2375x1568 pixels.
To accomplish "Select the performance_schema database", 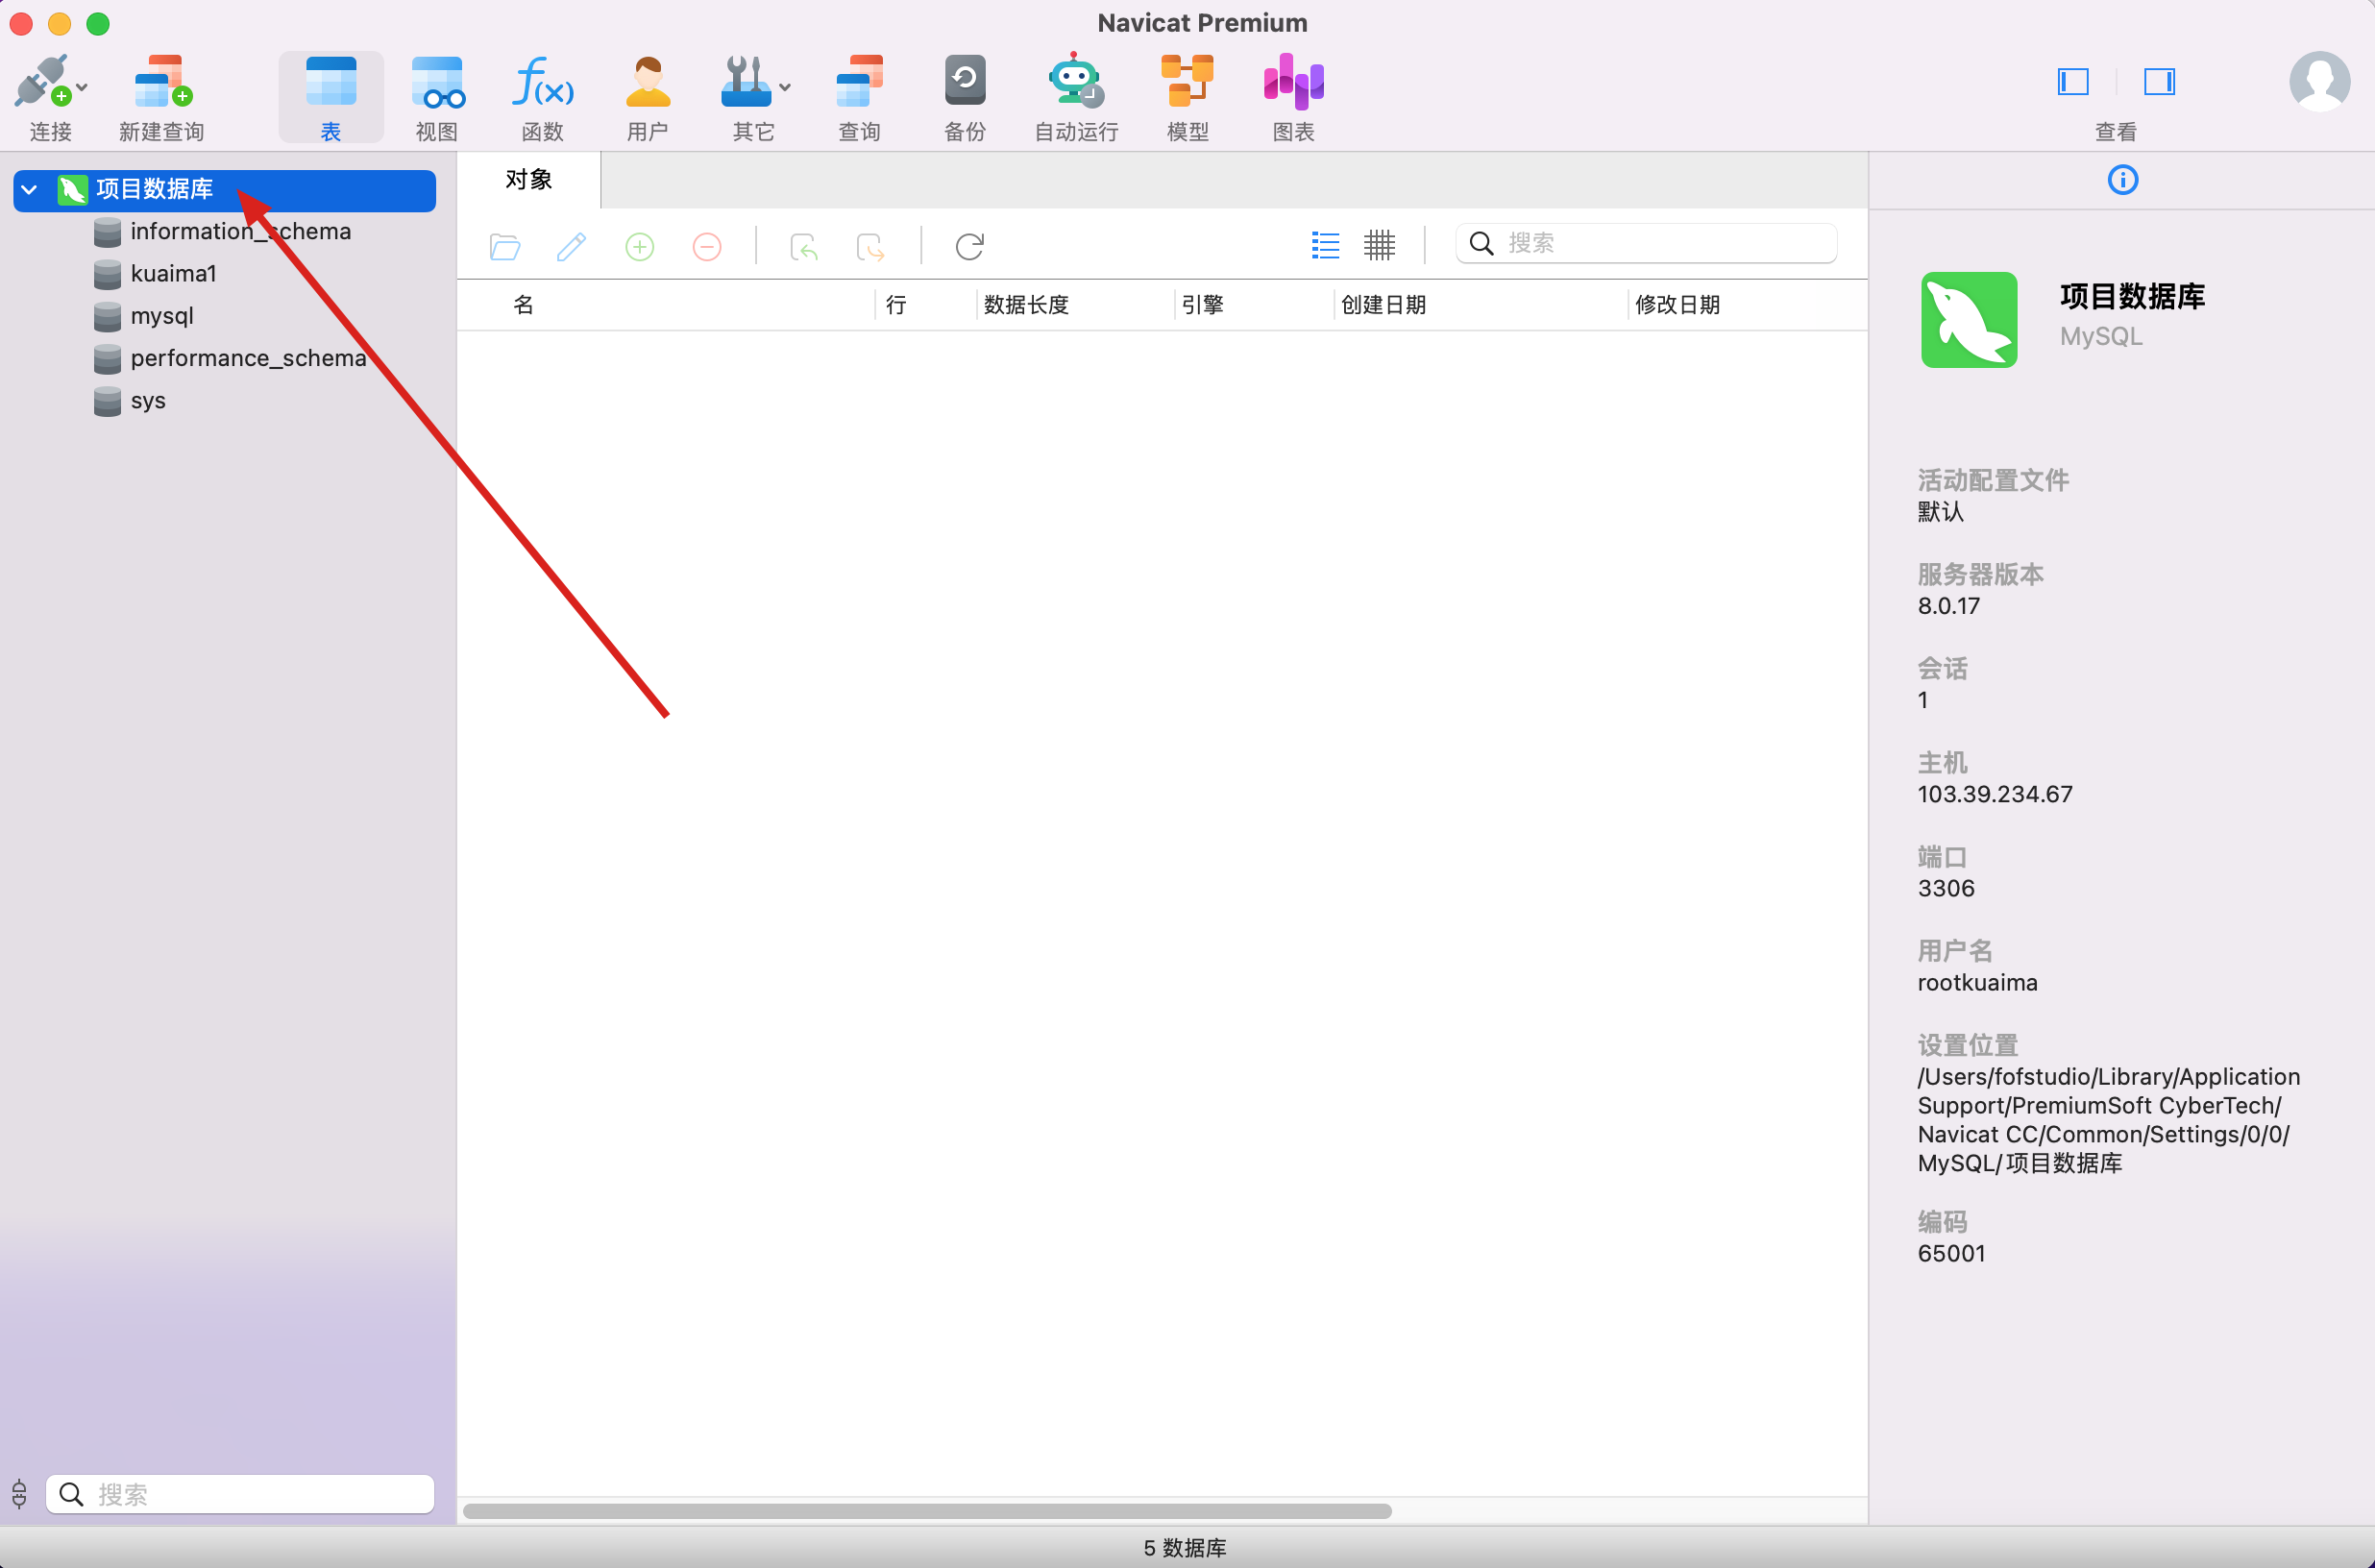I will 248,358.
